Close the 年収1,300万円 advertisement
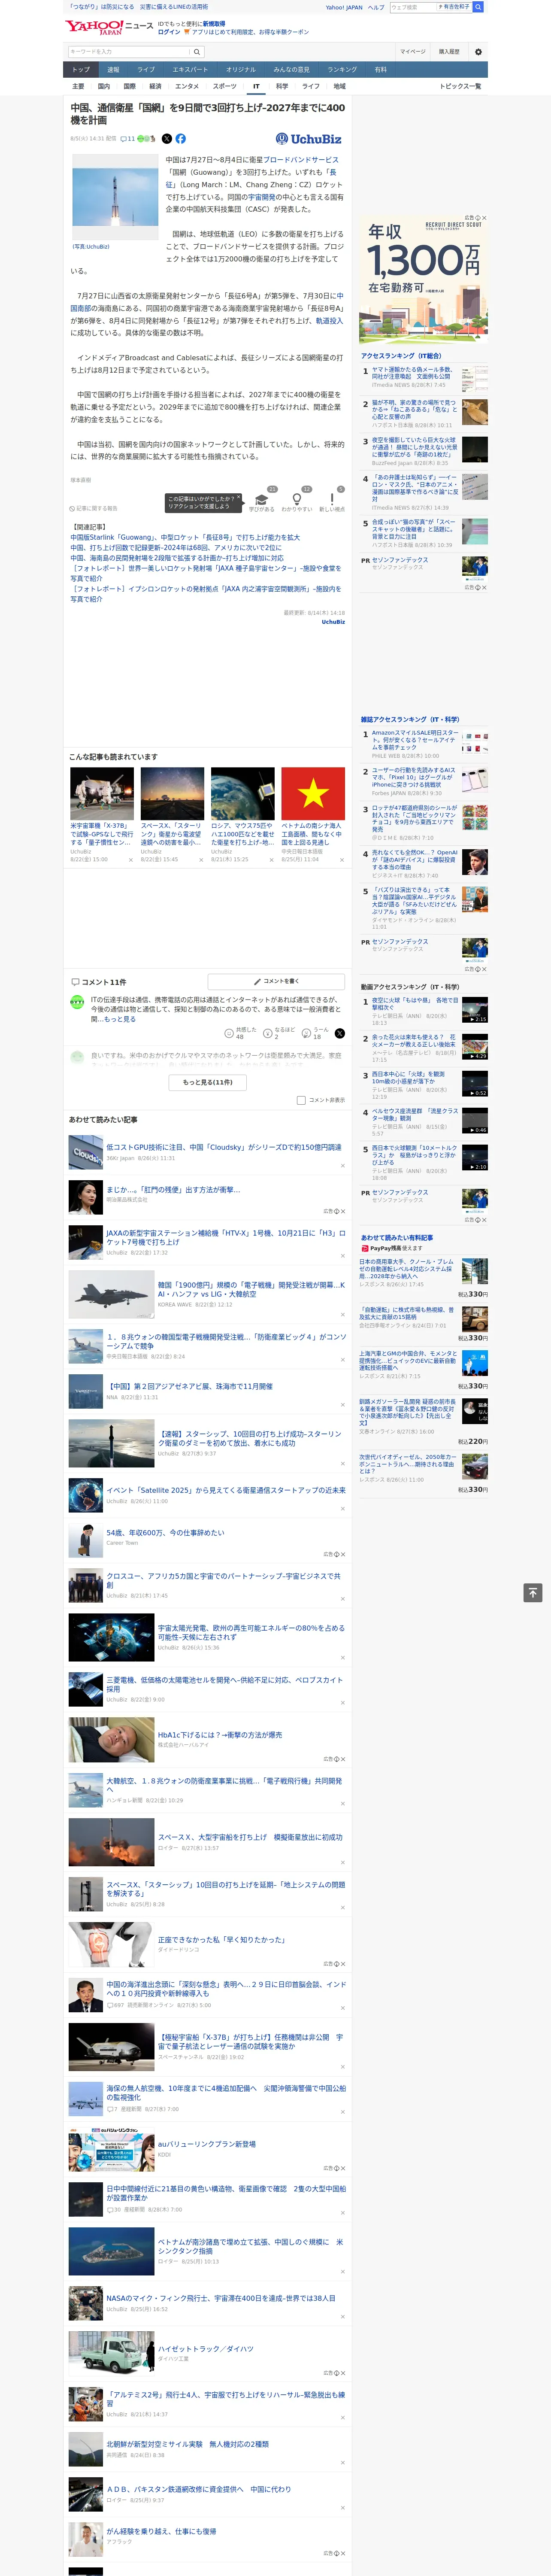551x2576 pixels. pos(484,218)
